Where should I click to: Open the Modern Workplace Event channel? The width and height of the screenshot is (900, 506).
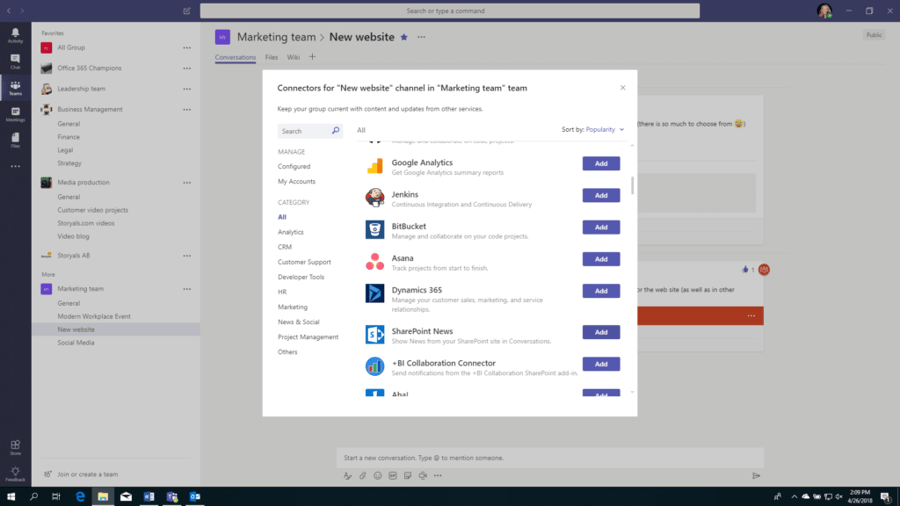click(x=94, y=316)
